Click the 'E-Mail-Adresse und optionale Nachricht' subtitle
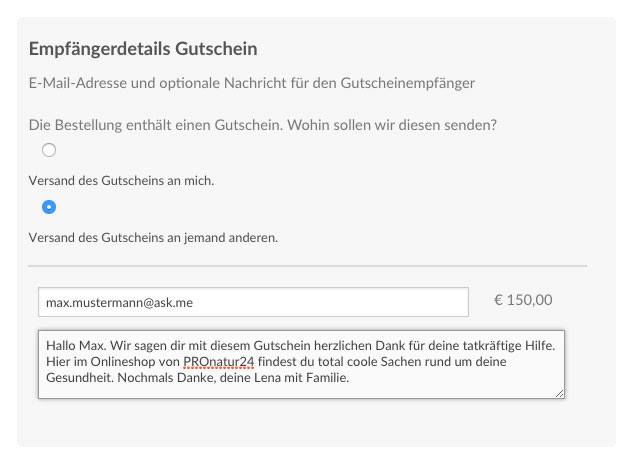Screen dimensions: 636x467 (x=250, y=82)
